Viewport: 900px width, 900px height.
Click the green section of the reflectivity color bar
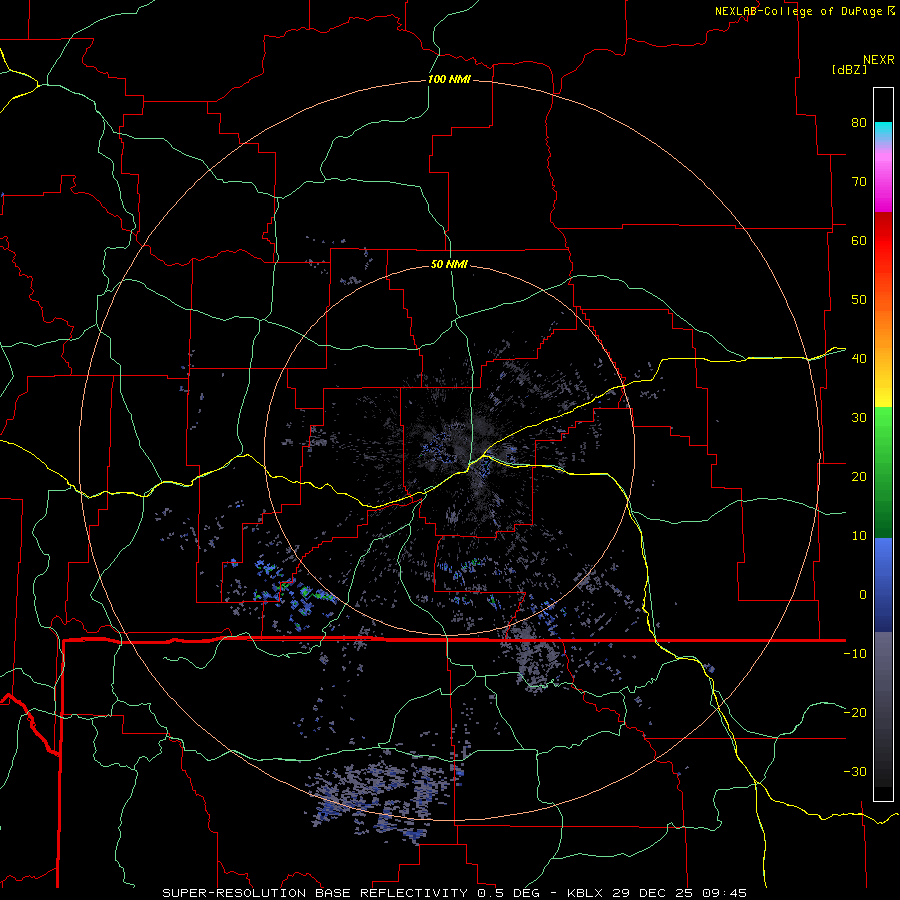pos(883,472)
